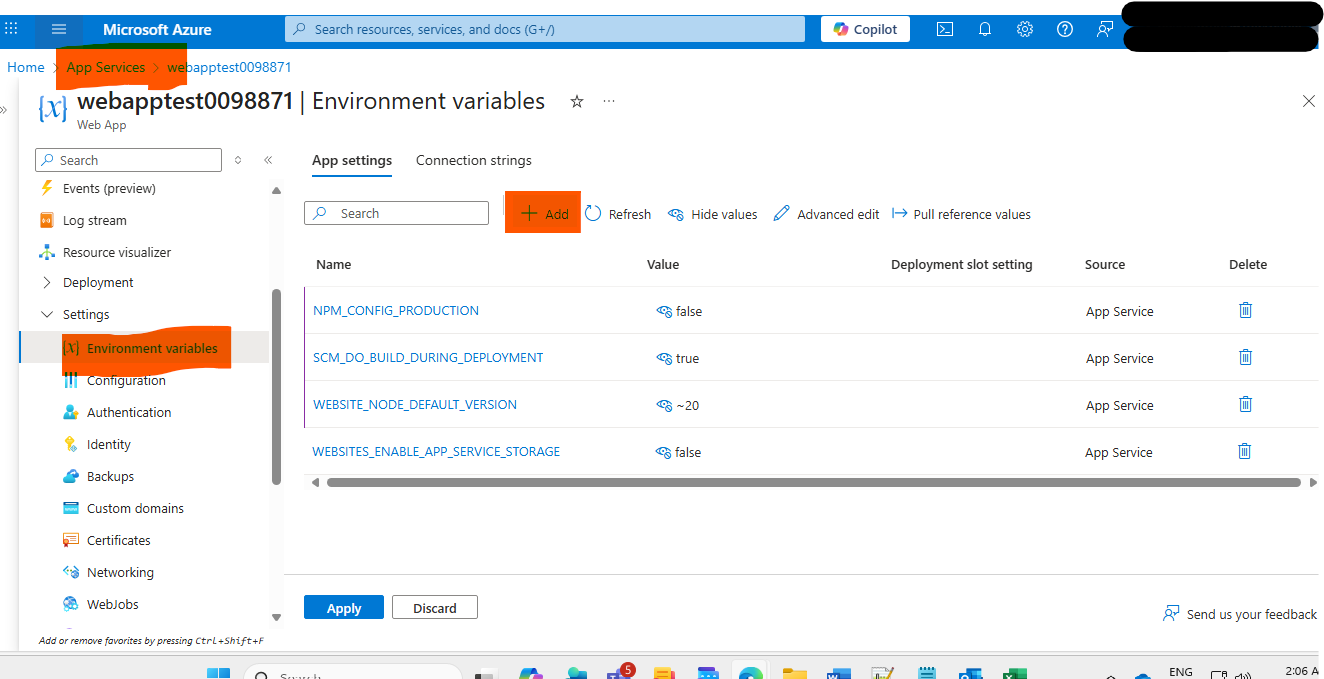Open Backups in the sidebar
This screenshot has height=679, width=1324.
coord(110,476)
